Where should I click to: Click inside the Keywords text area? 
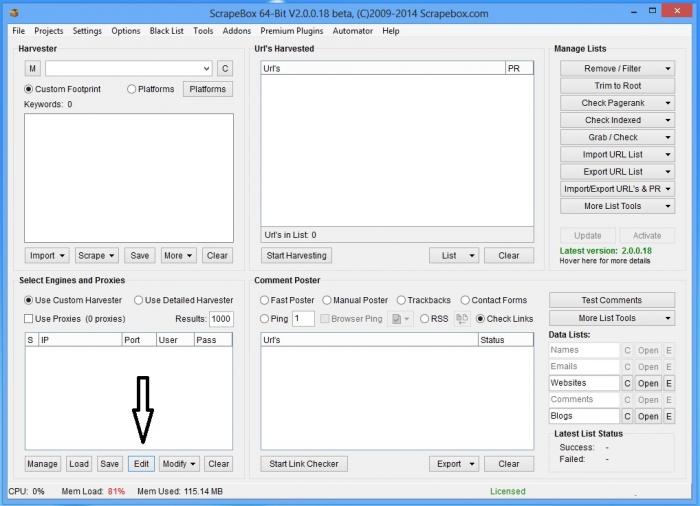coord(129,178)
